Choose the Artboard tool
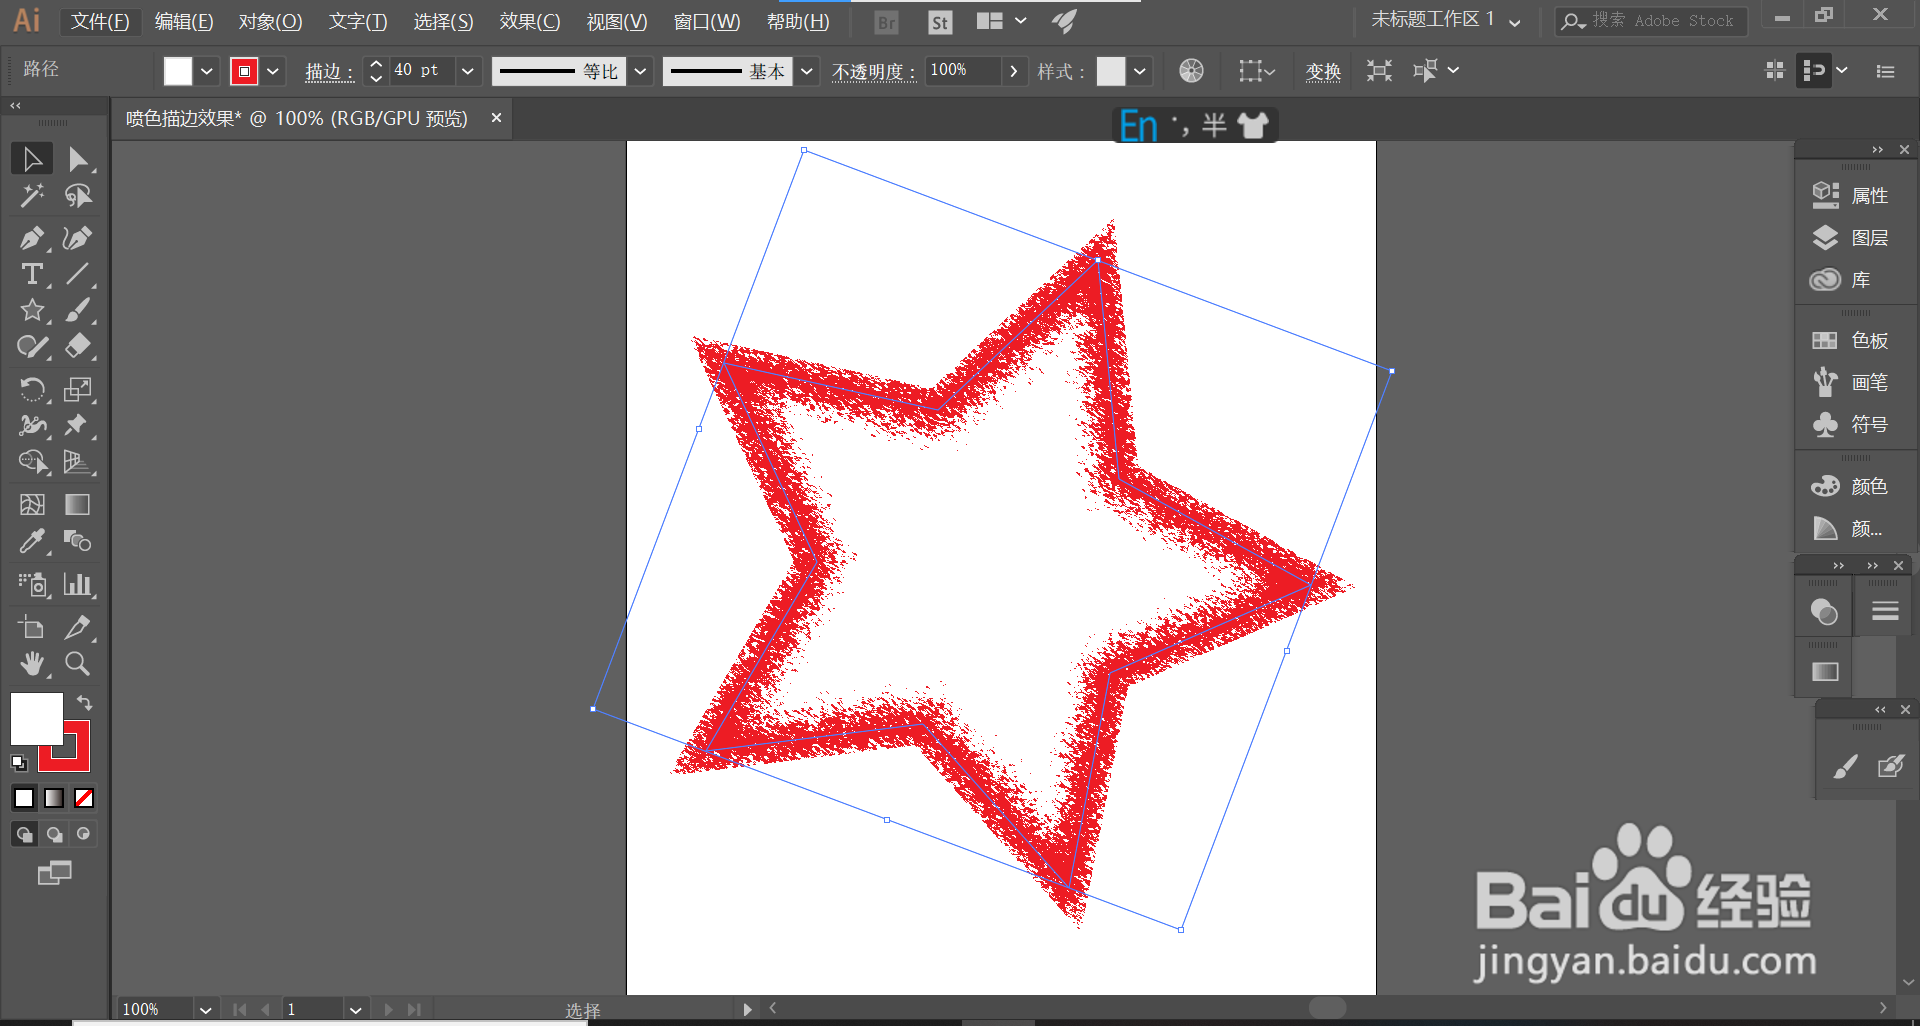 pos(32,627)
